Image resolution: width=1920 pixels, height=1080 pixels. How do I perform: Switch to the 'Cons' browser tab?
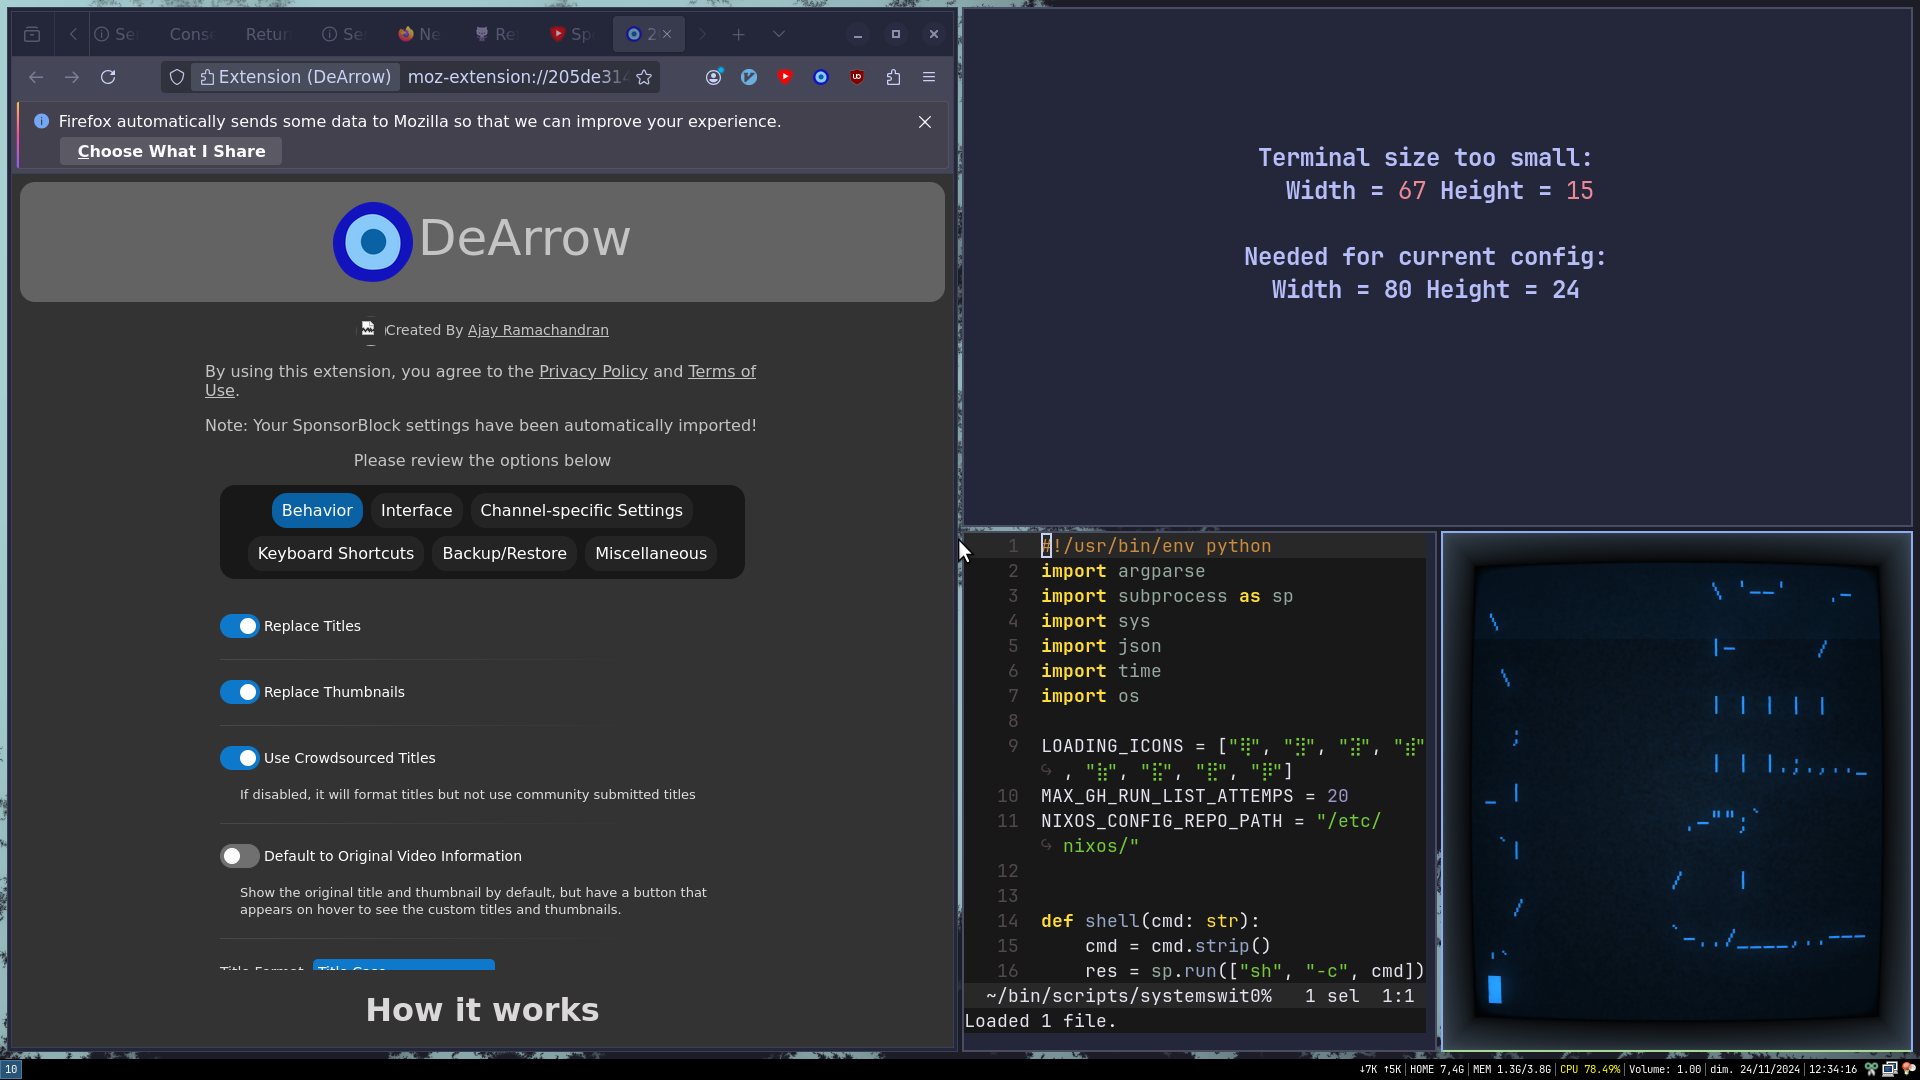click(191, 34)
